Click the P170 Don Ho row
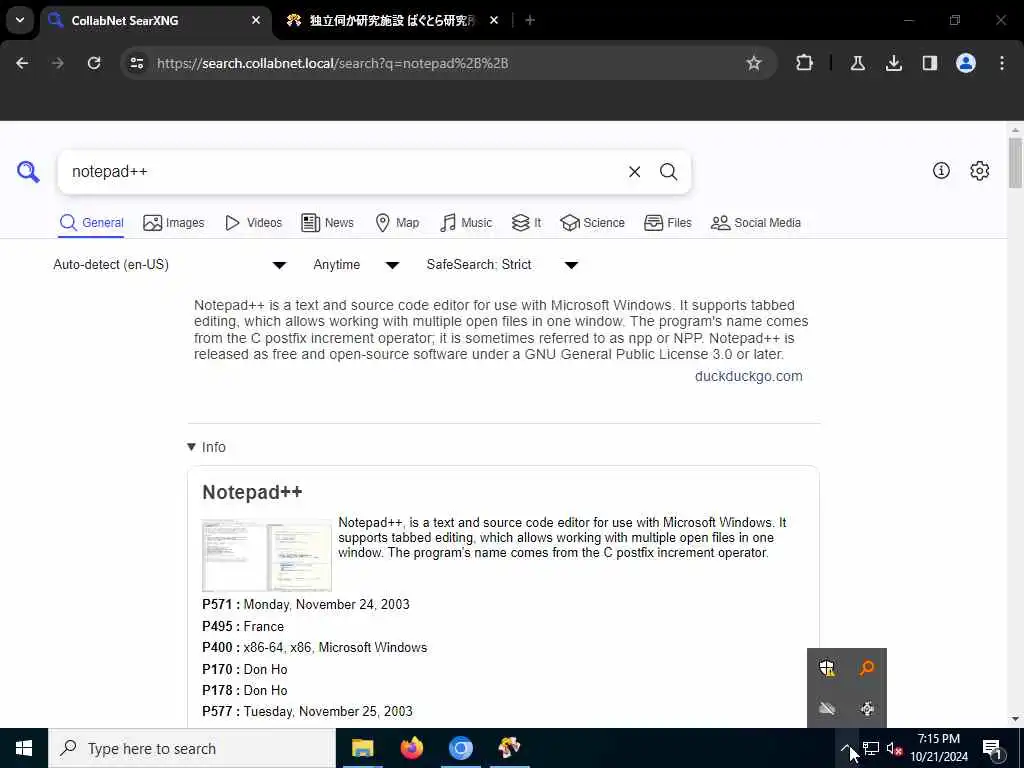1024x768 pixels. 245,669
